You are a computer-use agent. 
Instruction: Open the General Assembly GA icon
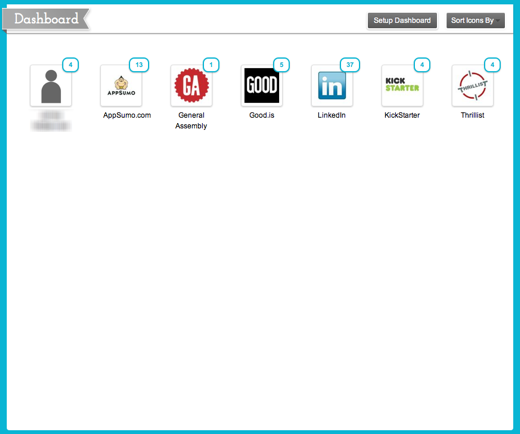[x=191, y=86]
